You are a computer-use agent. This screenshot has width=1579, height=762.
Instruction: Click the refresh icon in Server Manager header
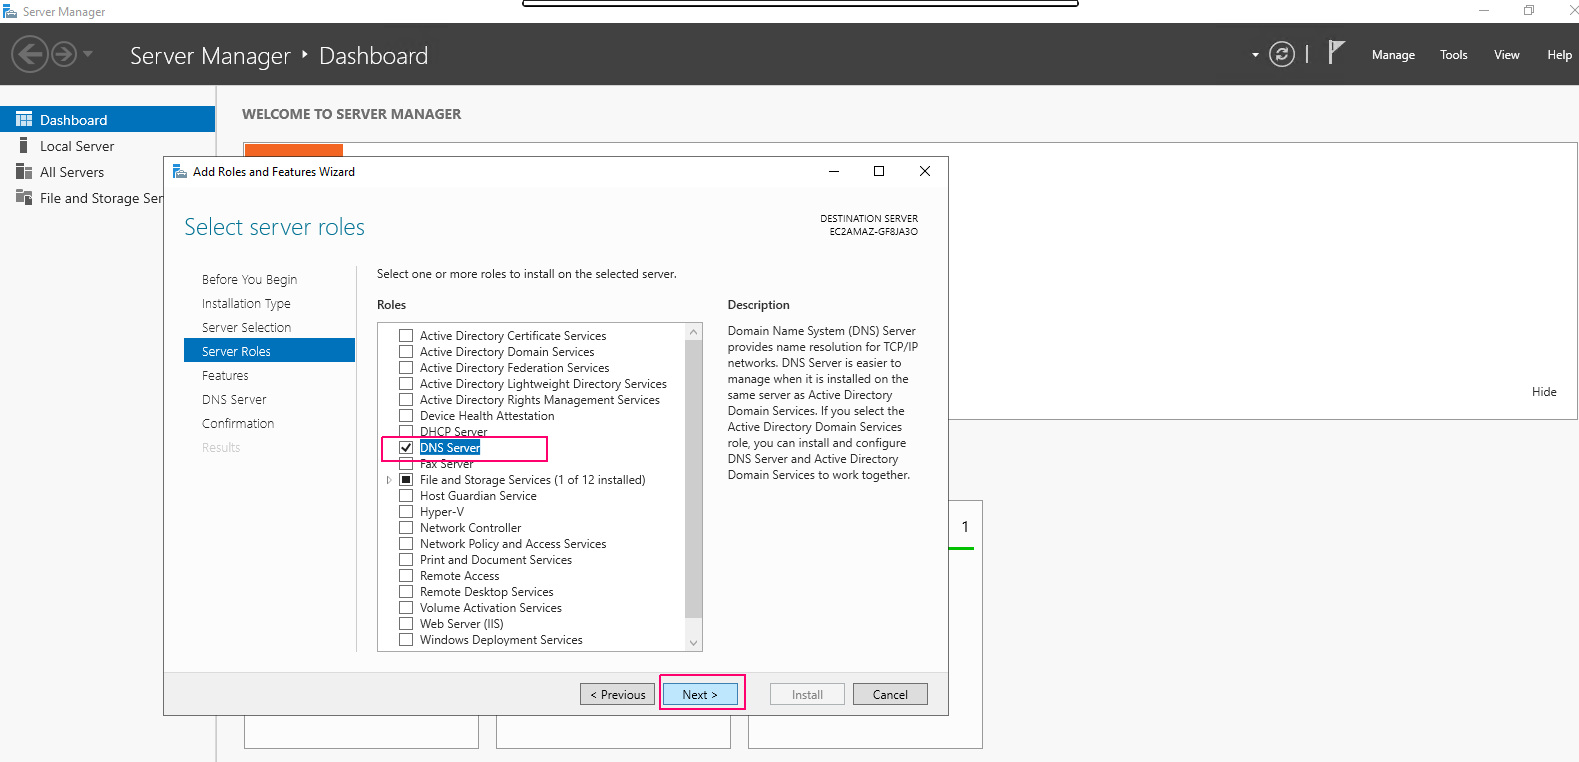[1282, 54]
